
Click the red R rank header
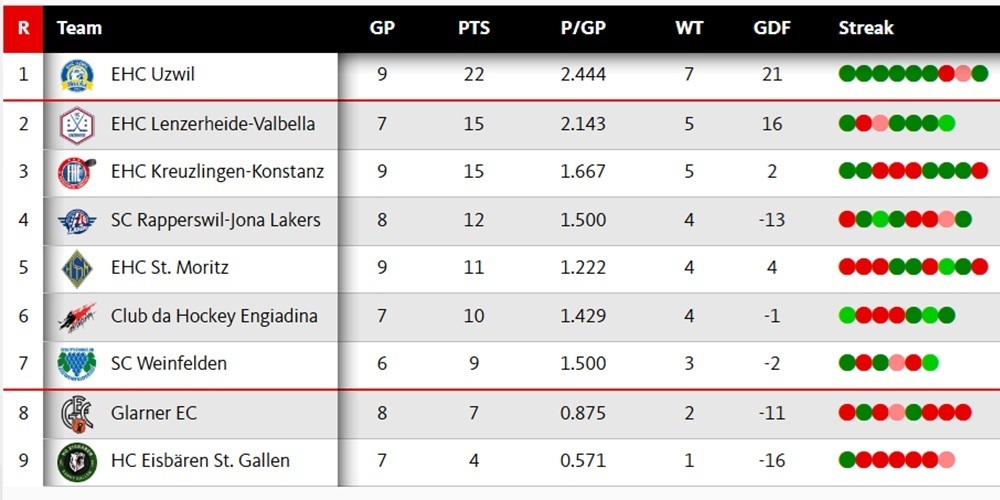click(23, 28)
